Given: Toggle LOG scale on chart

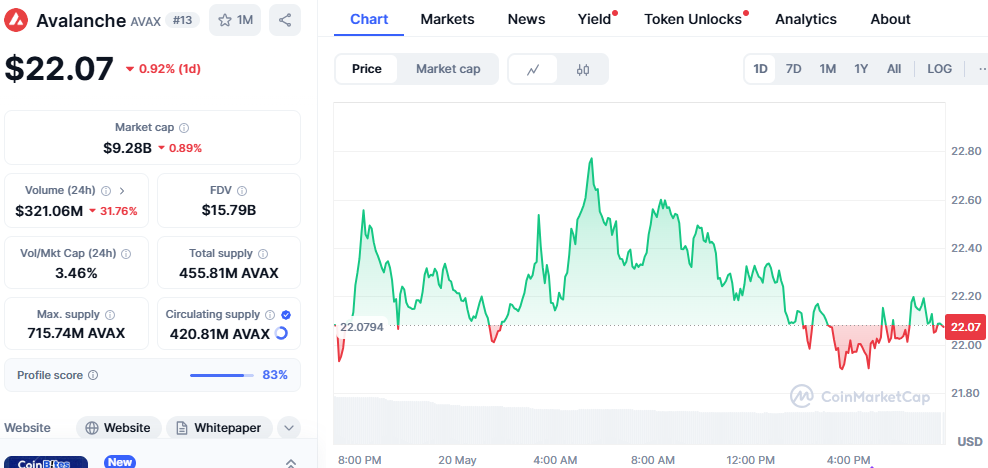Looking at the screenshot, I should [939, 69].
